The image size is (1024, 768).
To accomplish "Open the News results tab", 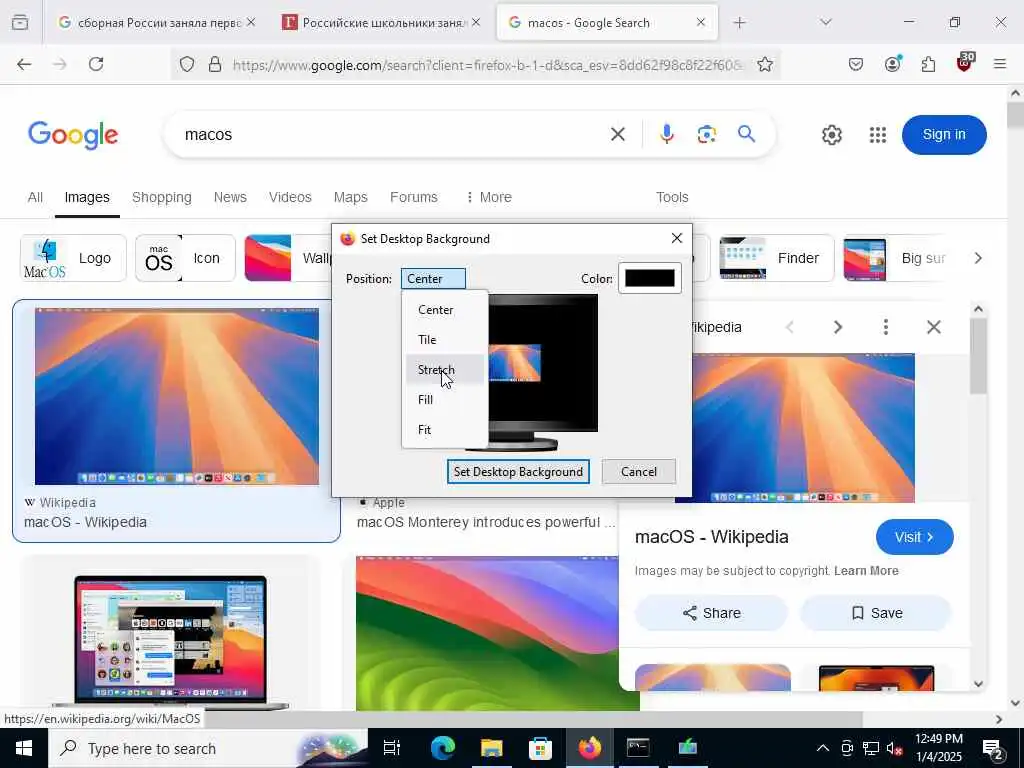I will point(230,197).
